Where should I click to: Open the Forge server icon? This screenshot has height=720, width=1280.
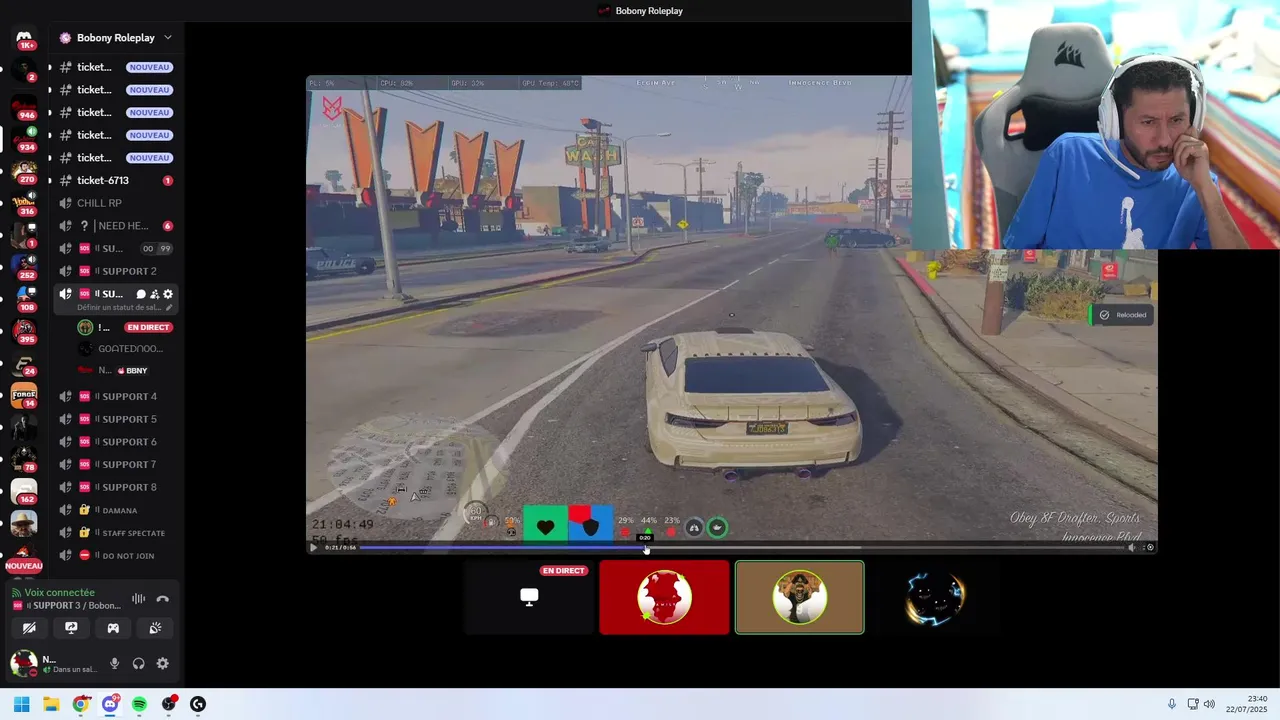(x=24, y=395)
